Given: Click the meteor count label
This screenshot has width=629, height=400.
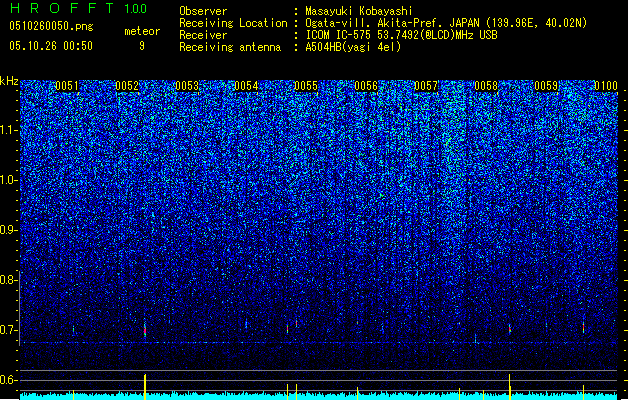Looking at the screenshot, I should [142, 31].
